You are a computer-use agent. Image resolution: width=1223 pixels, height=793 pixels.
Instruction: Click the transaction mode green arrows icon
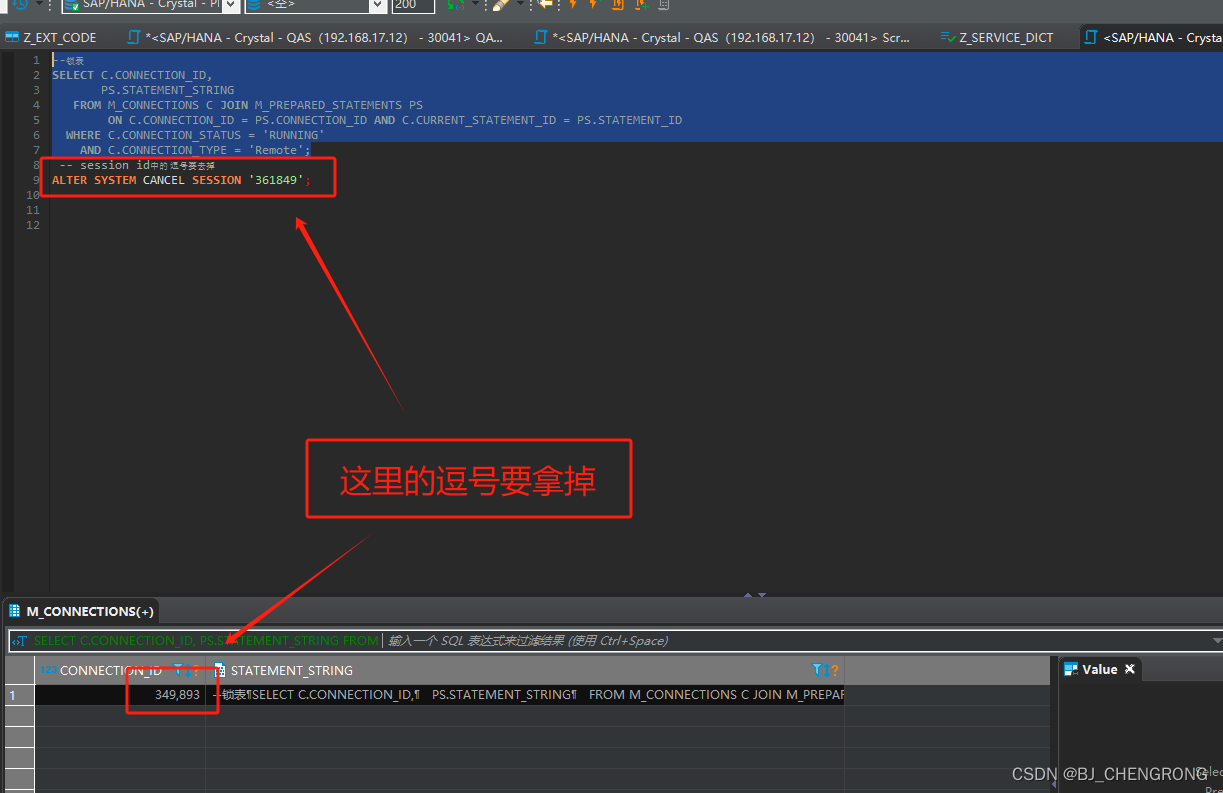[455, 5]
